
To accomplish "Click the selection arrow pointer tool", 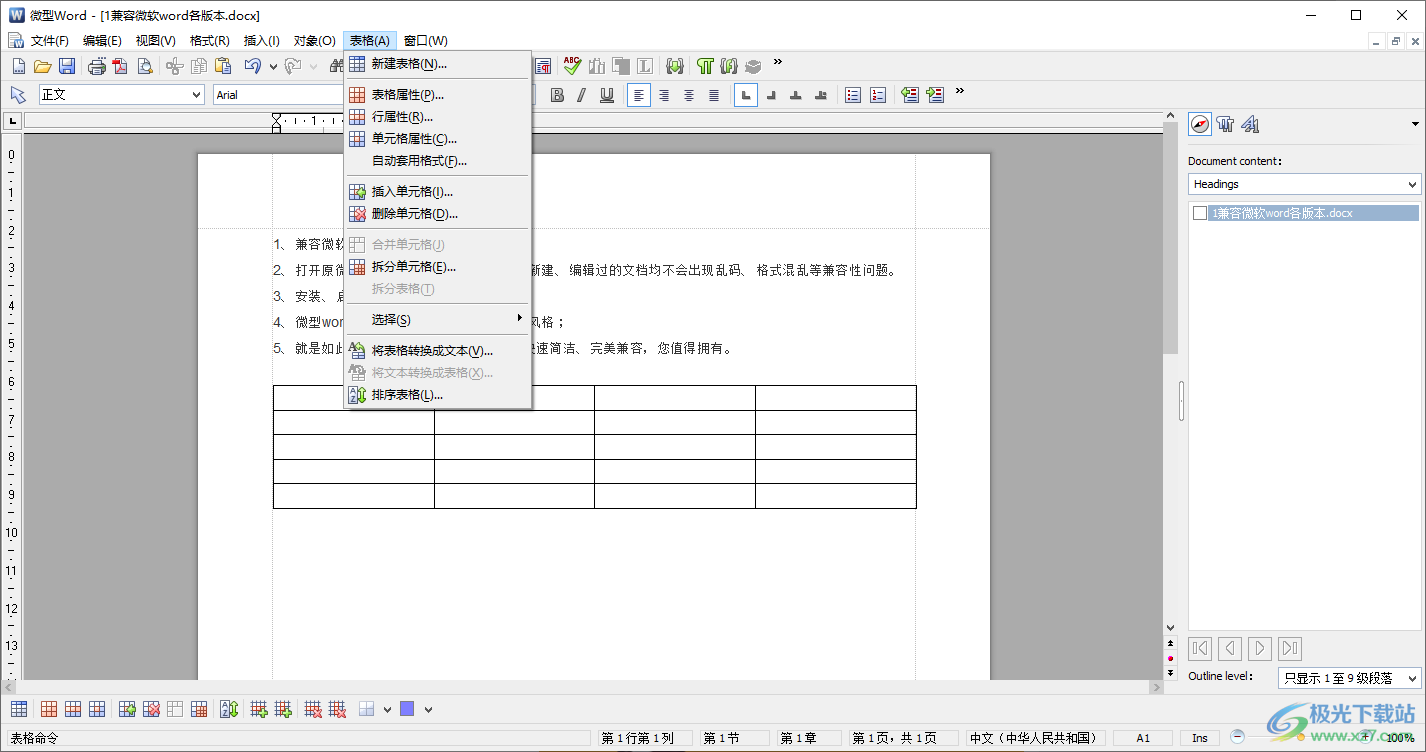I will click(18, 95).
